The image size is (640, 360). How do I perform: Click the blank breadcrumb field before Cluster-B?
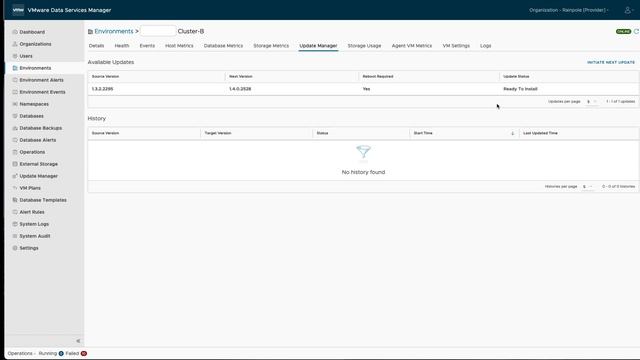pyautogui.click(x=158, y=31)
